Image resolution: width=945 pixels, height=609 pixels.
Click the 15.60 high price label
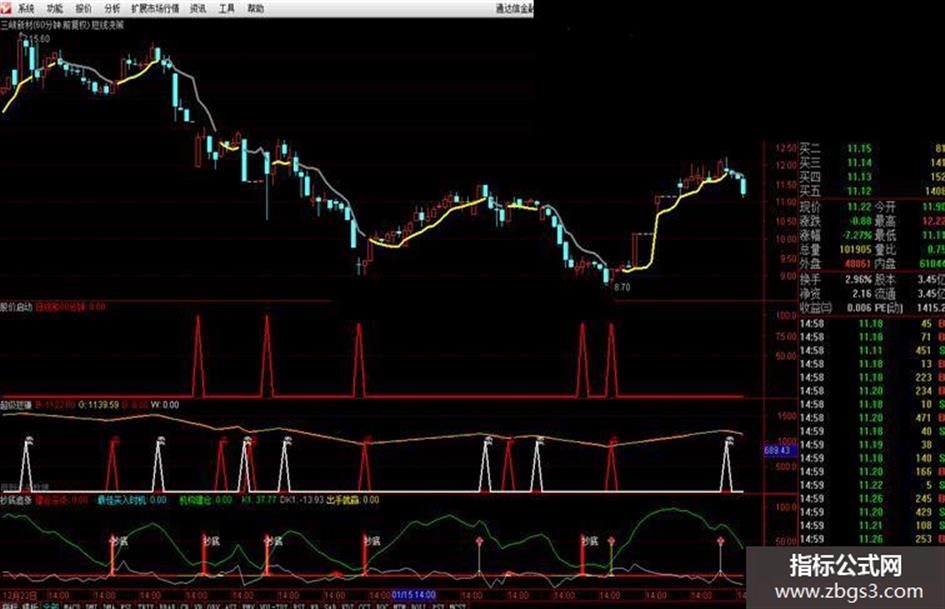click(x=39, y=39)
